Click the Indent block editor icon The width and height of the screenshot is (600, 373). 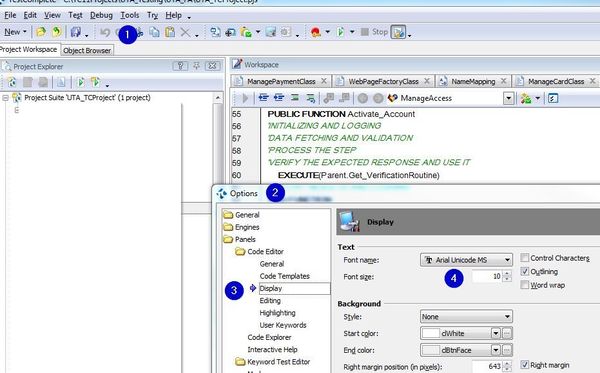(x=263, y=98)
